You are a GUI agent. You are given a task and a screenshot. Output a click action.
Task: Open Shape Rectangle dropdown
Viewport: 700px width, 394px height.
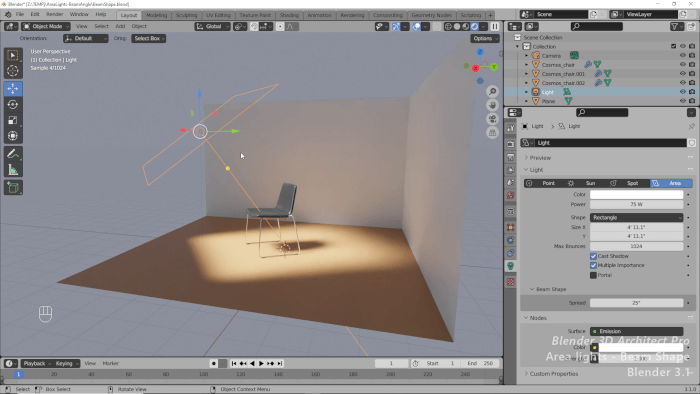[x=637, y=217]
